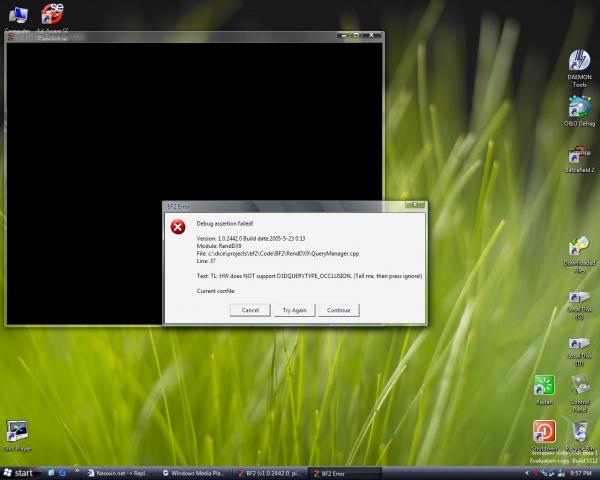
Task: Click Cancel in the BF2 Error dialog
Action: [x=250, y=310]
